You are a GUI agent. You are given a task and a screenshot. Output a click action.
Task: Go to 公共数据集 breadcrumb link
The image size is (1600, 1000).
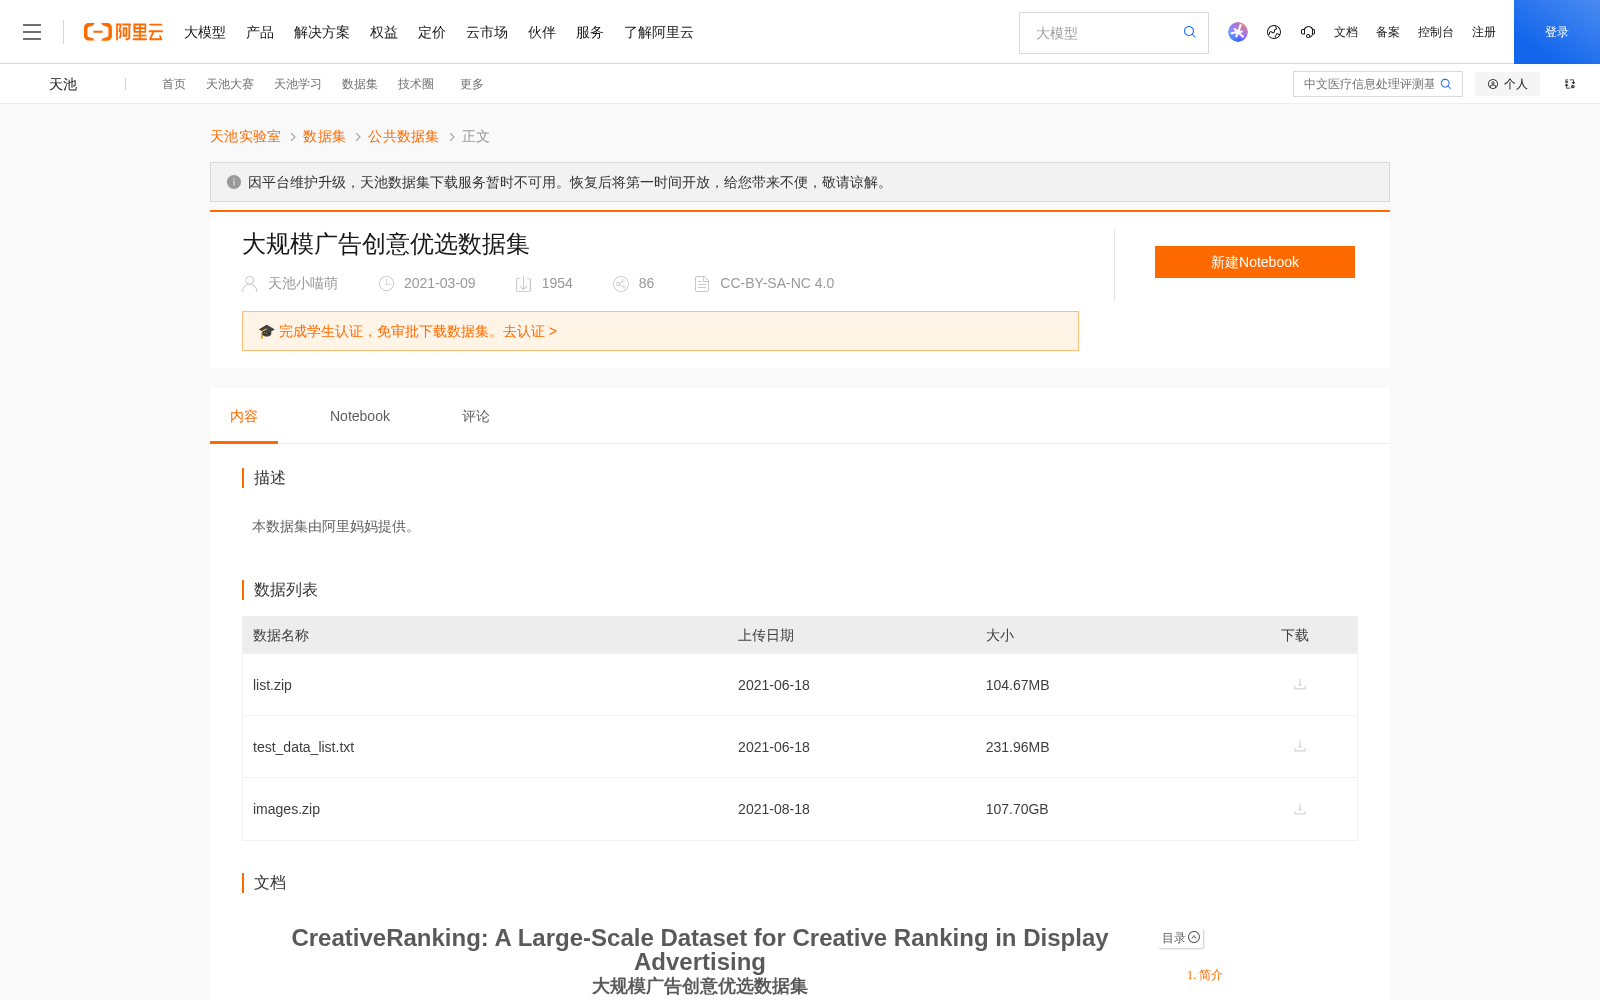coord(403,136)
